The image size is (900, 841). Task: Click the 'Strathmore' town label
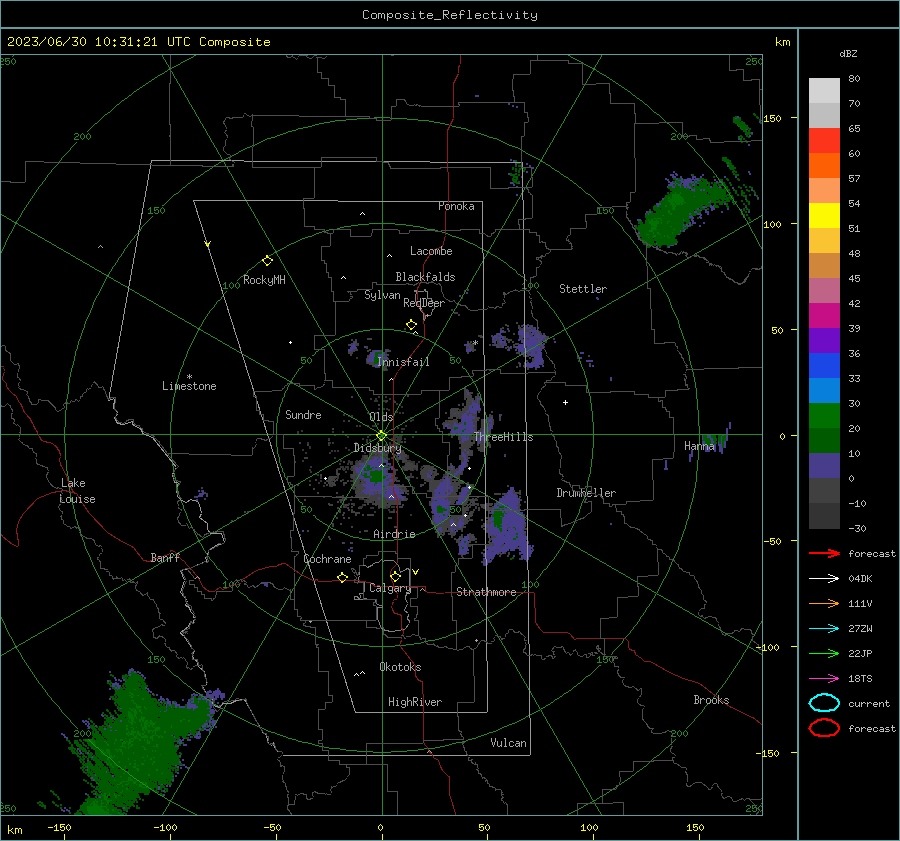(x=486, y=592)
